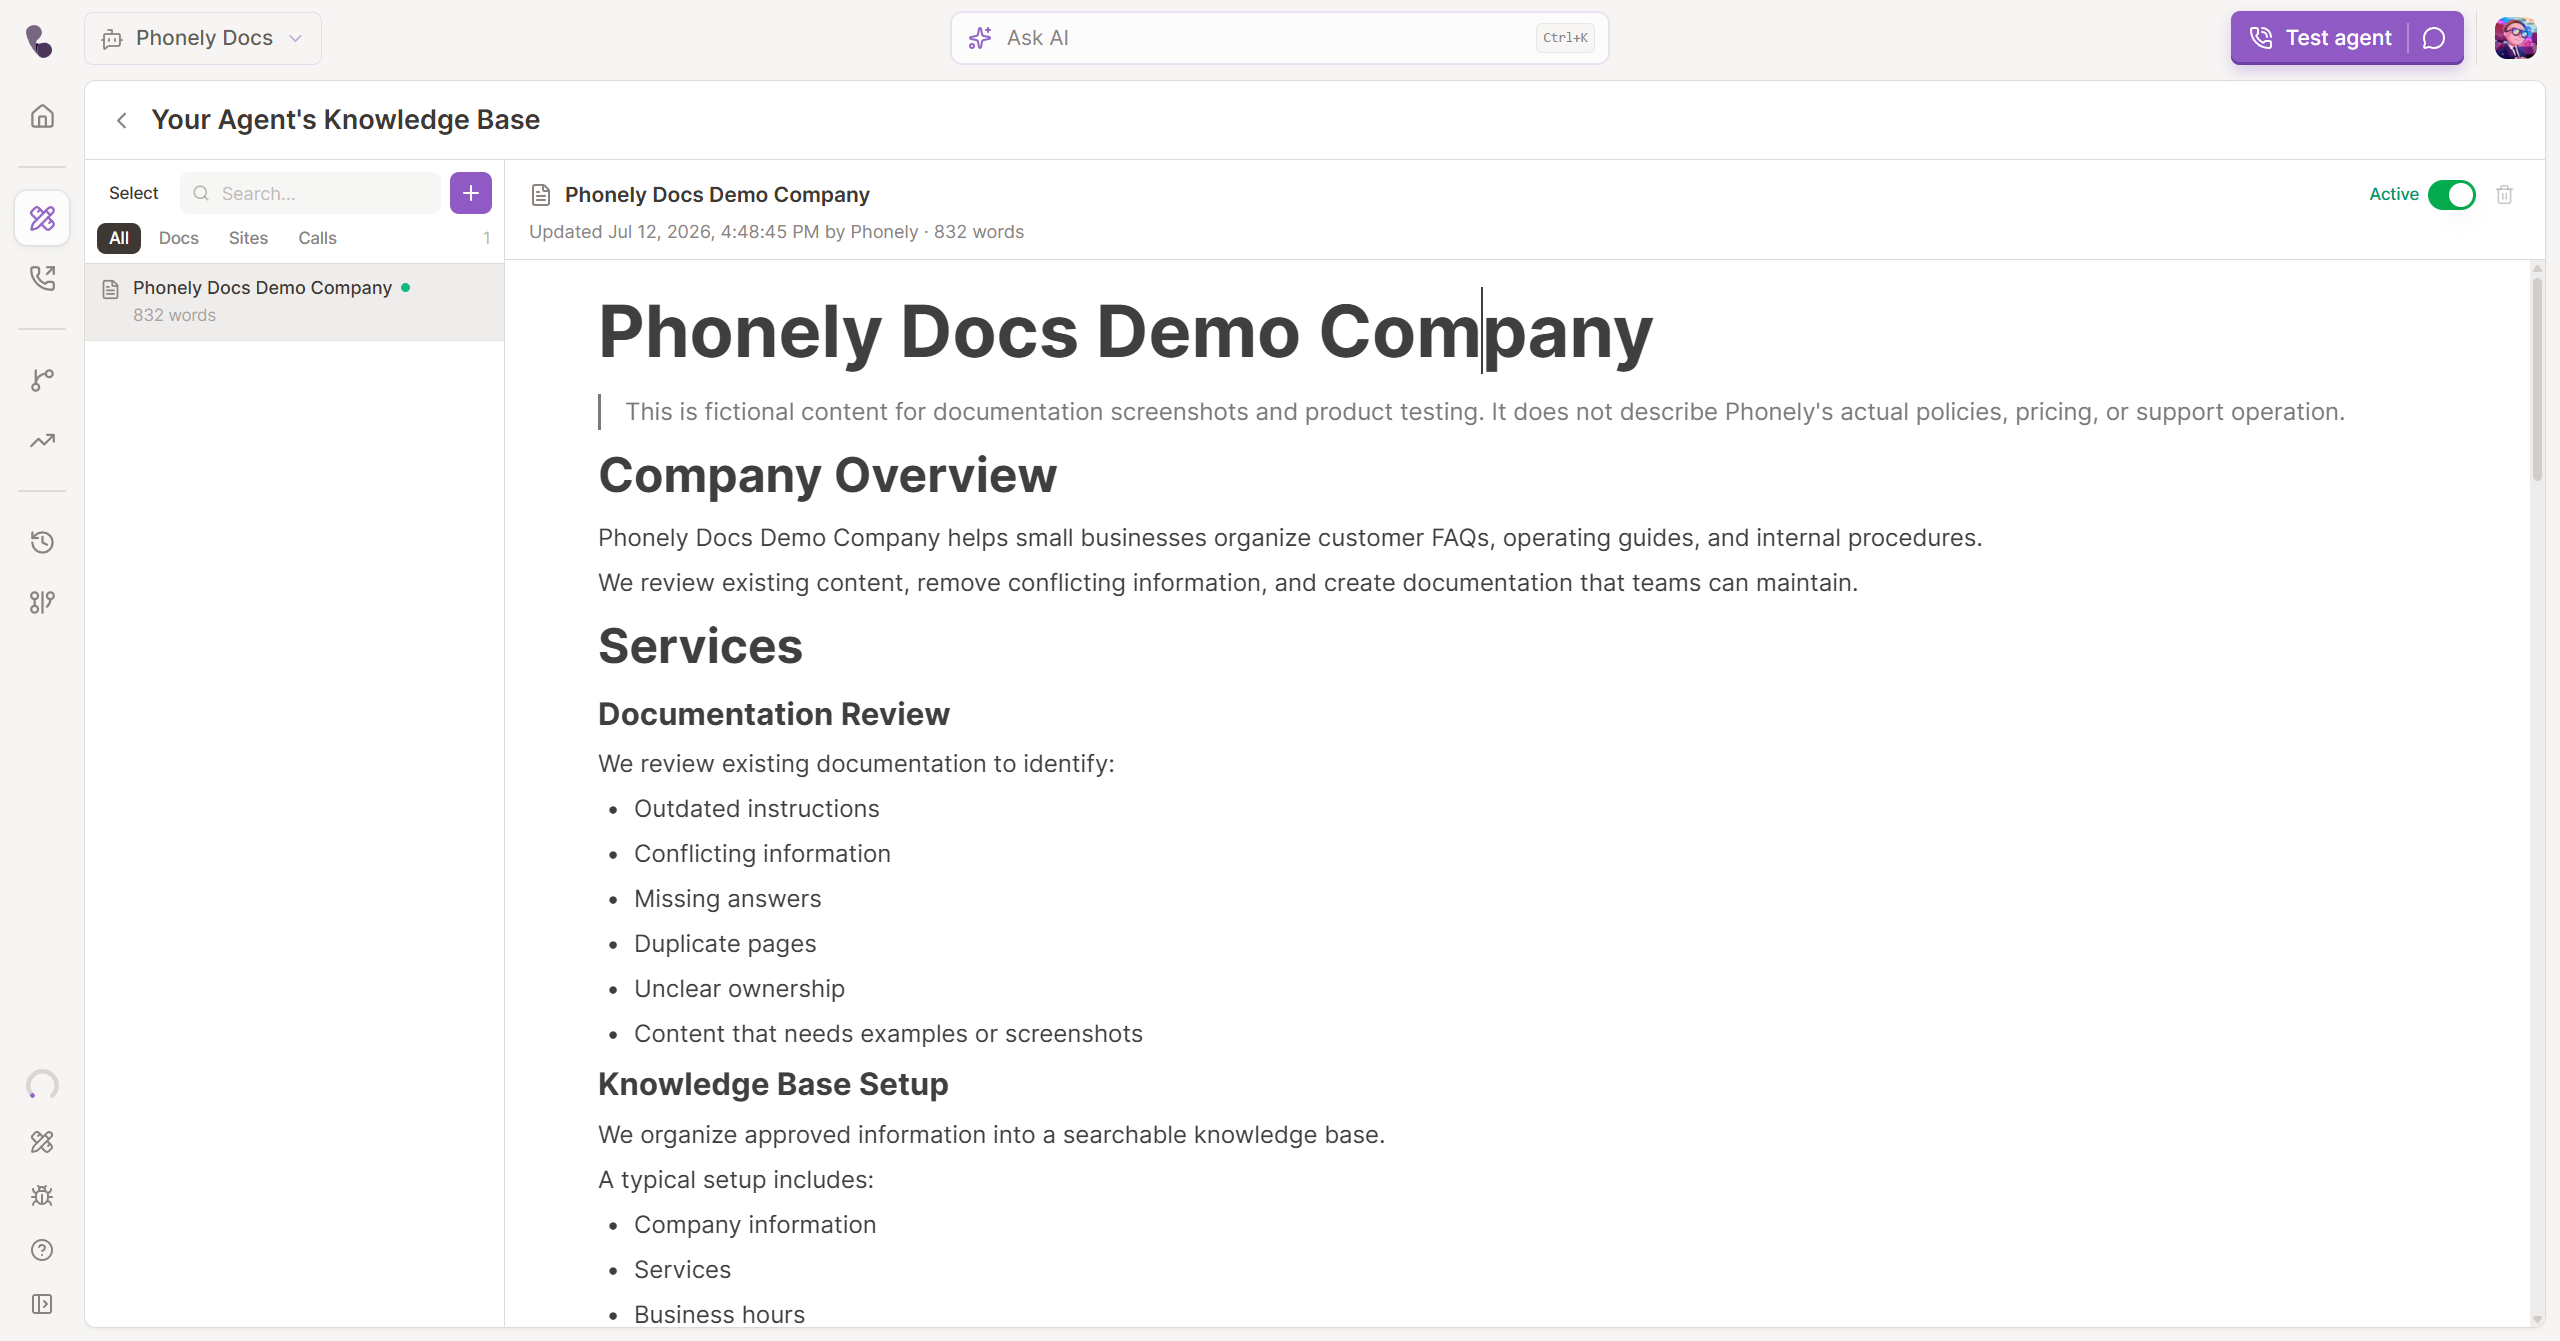This screenshot has width=2560, height=1341.
Task: Select the Calls filter tab
Action: pos(317,238)
